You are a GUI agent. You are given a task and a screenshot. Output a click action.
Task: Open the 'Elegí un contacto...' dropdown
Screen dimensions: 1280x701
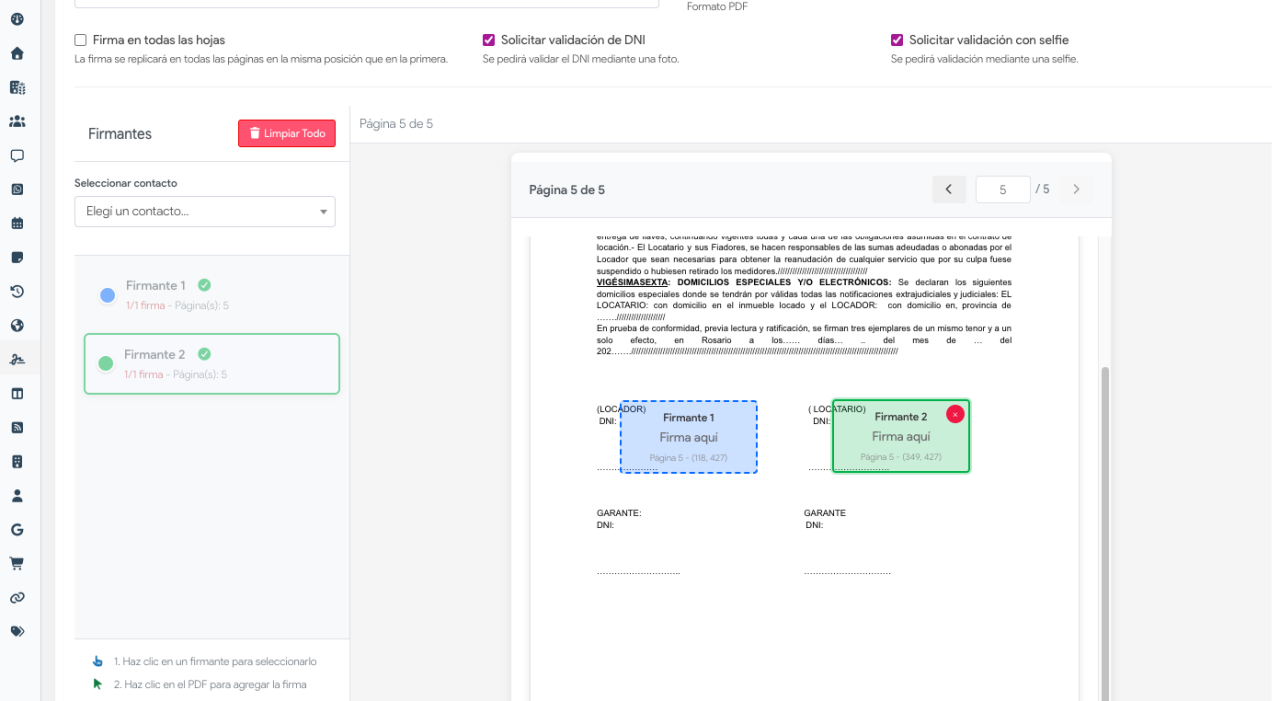coord(205,211)
